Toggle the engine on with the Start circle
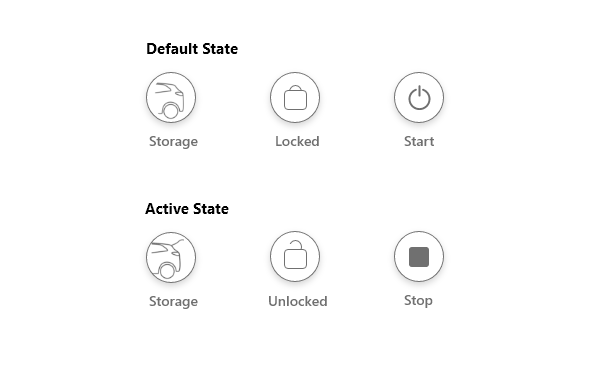595x370 pixels. tap(419, 98)
